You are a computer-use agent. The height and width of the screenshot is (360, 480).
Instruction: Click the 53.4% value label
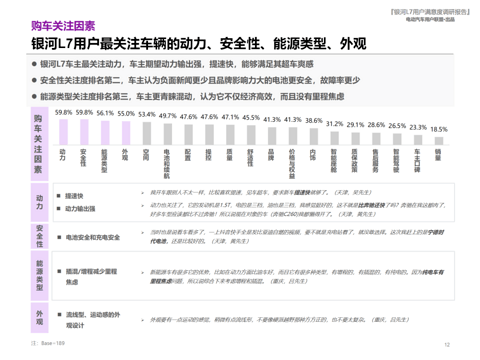pos(147,115)
